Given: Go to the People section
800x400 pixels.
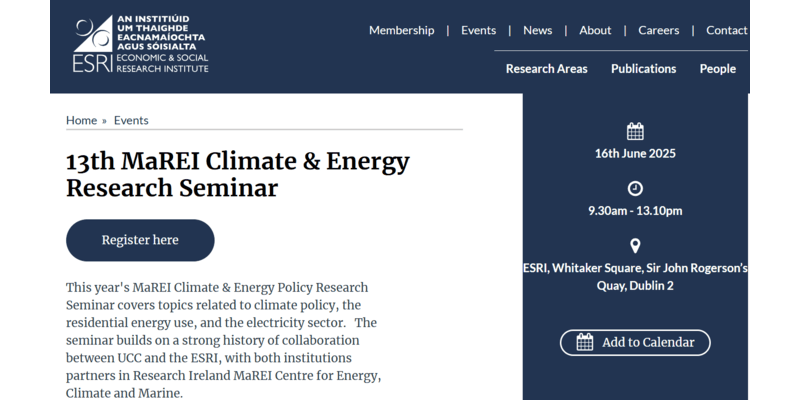Looking at the screenshot, I should pos(717,69).
